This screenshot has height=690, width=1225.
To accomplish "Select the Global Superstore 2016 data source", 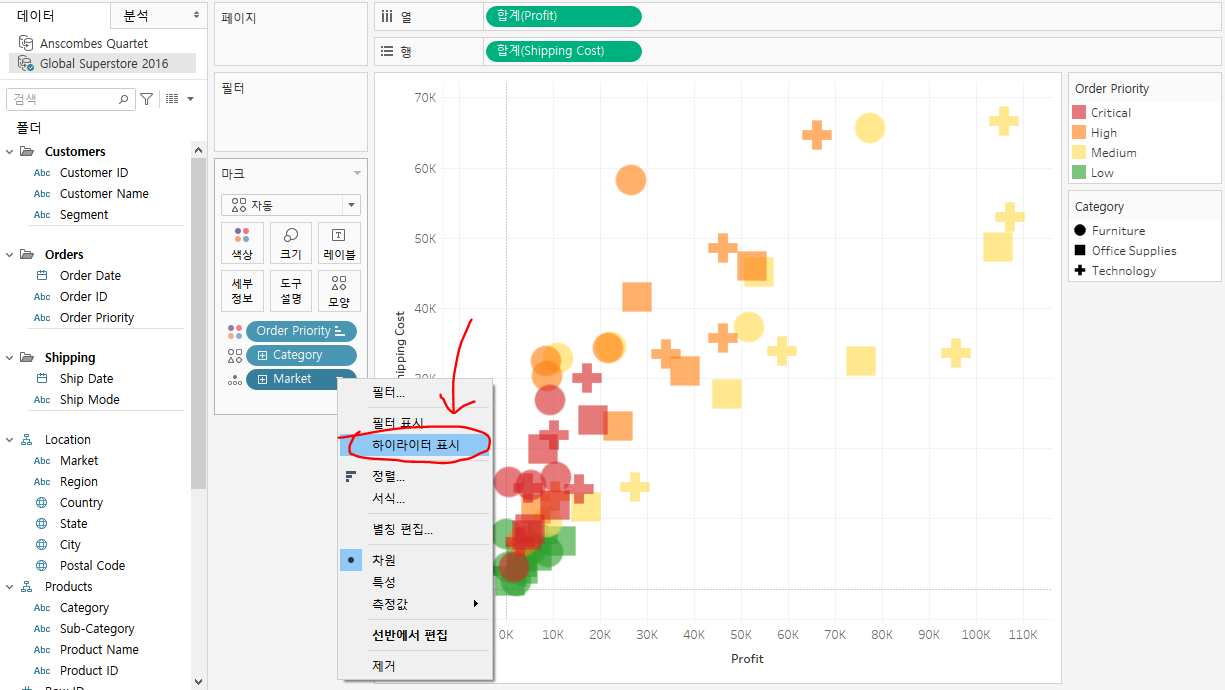I will click(x=102, y=63).
